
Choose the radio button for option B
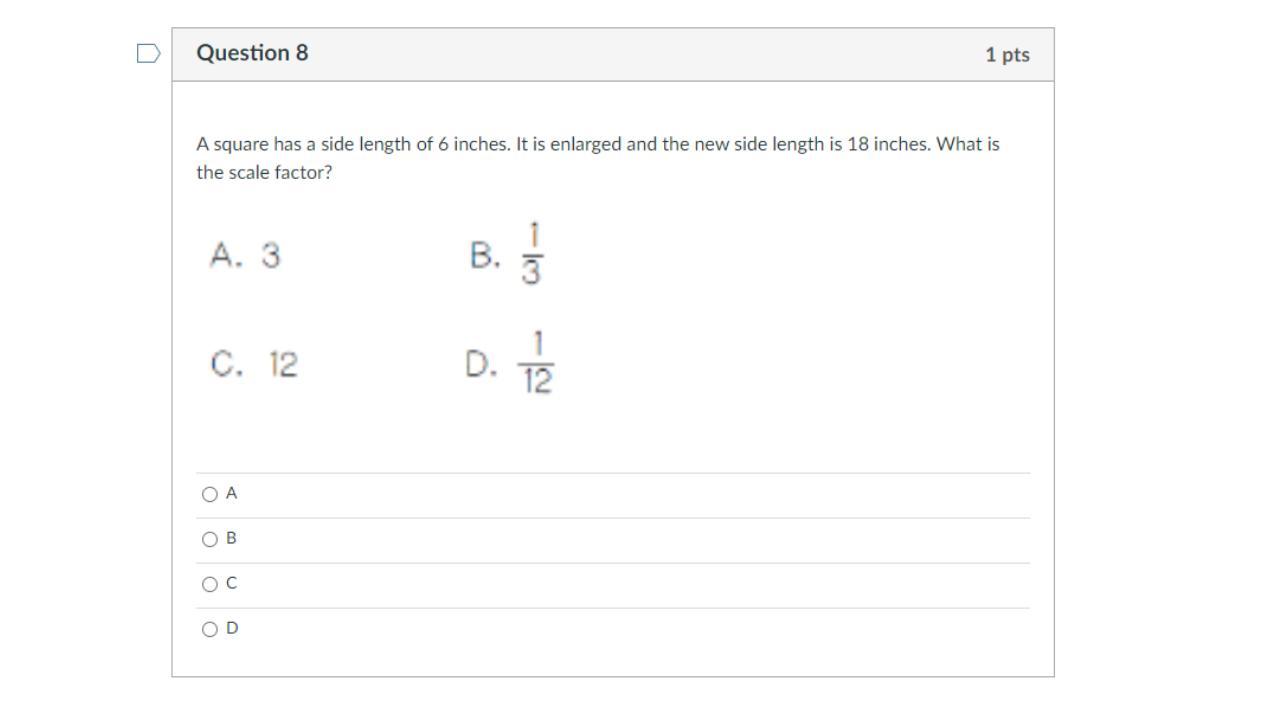pyautogui.click(x=209, y=539)
